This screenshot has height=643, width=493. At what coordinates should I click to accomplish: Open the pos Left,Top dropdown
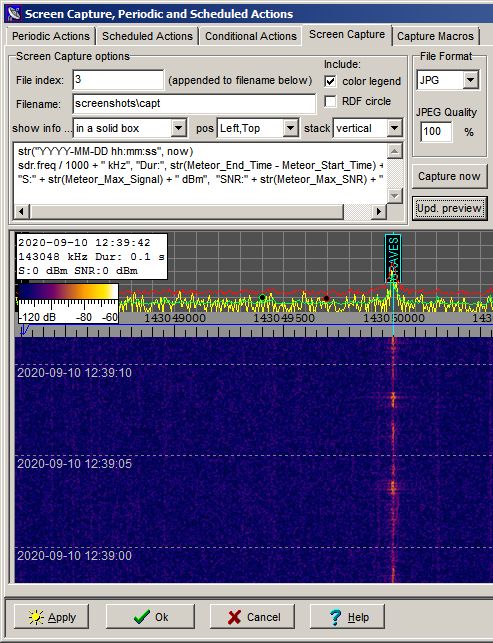tap(290, 128)
